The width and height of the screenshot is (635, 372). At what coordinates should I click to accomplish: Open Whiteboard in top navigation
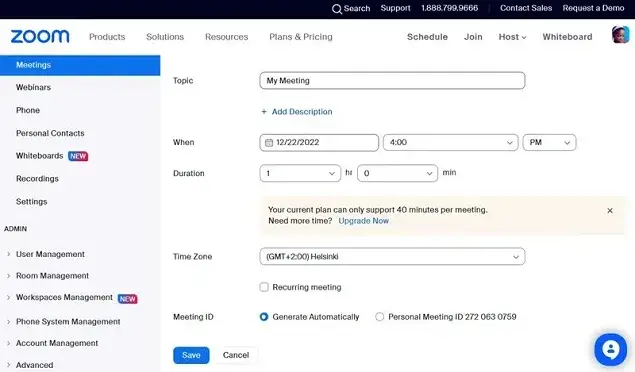tap(567, 37)
